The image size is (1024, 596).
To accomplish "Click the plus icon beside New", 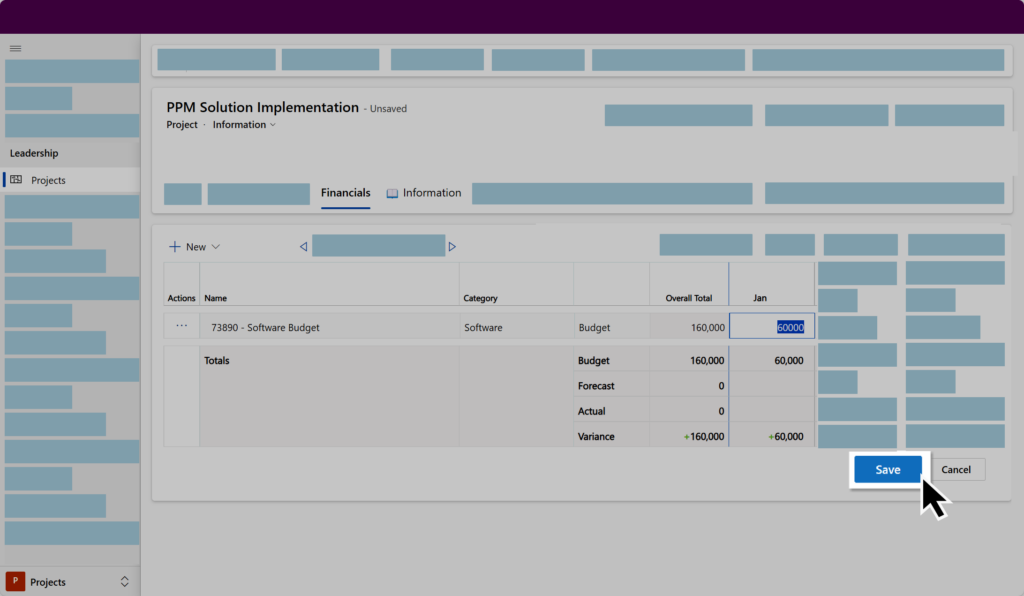I will click(x=174, y=247).
